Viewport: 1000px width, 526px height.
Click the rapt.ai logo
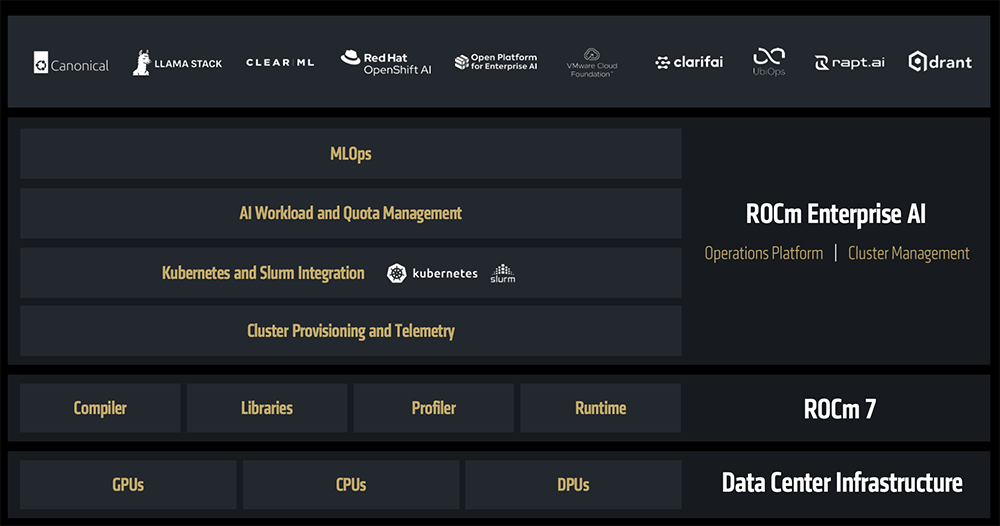click(850, 62)
